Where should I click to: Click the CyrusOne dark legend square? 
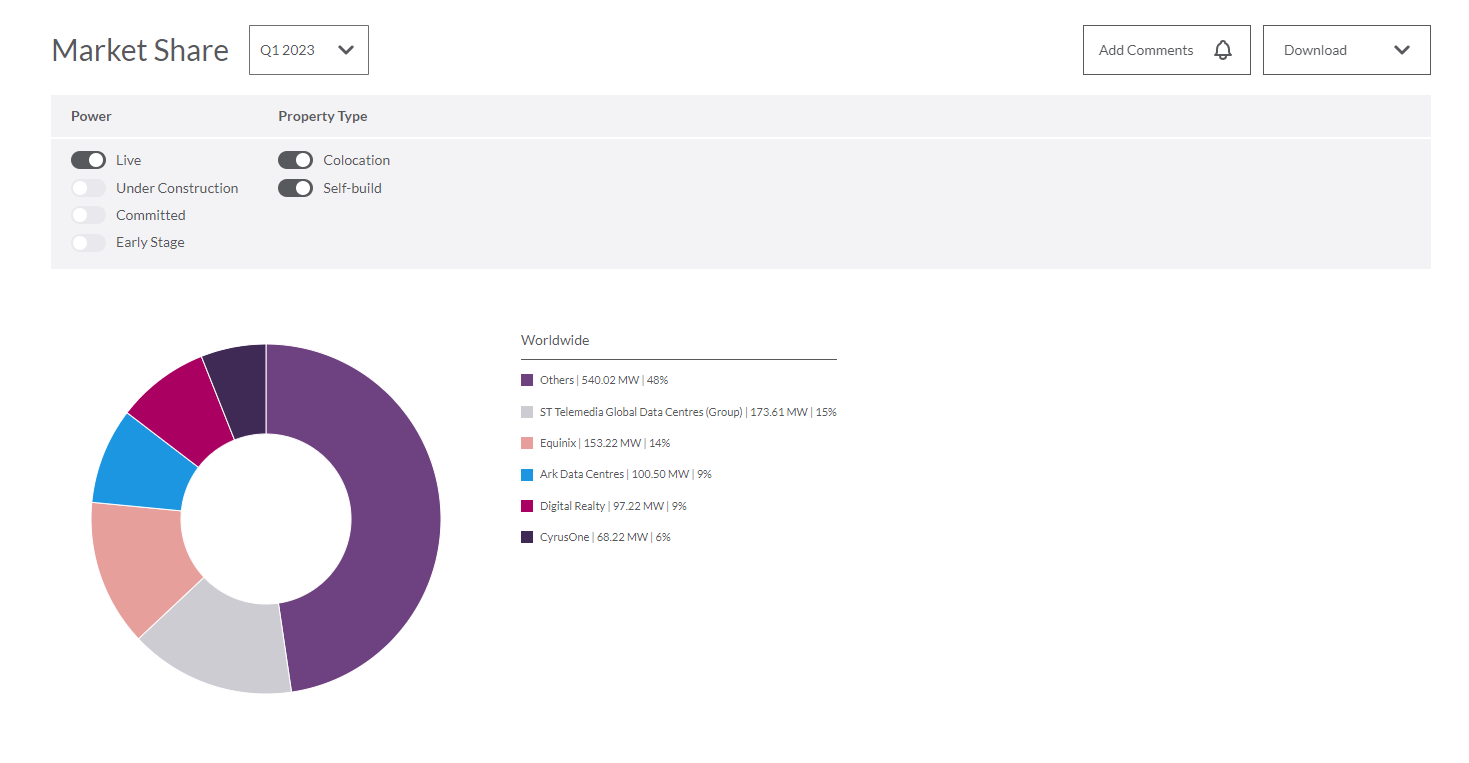click(527, 537)
